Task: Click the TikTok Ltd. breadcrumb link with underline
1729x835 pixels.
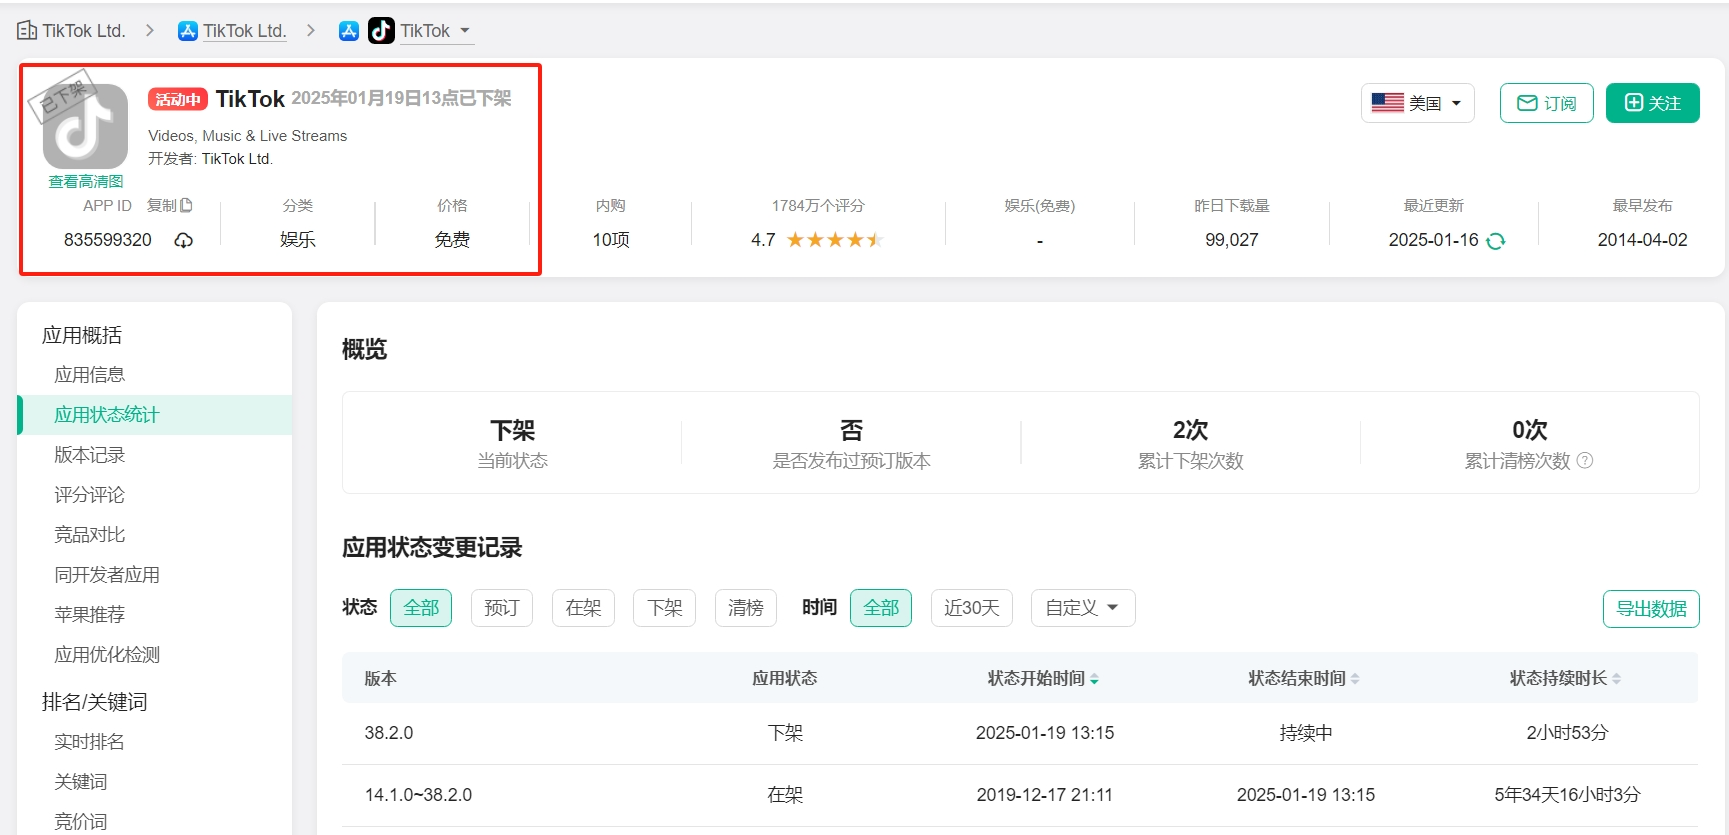Action: 245,31
